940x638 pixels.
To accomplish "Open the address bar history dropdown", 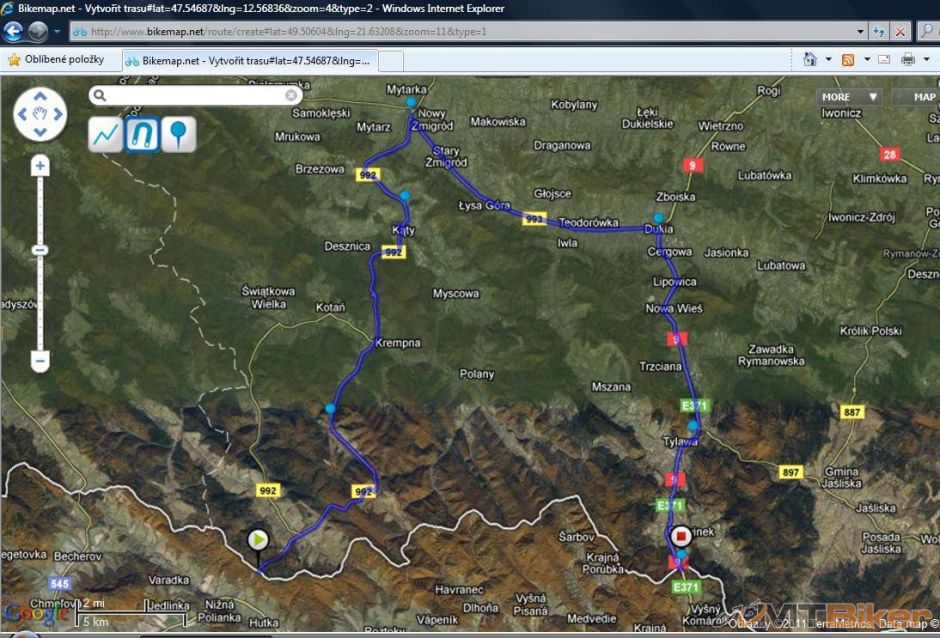I will (x=861, y=31).
